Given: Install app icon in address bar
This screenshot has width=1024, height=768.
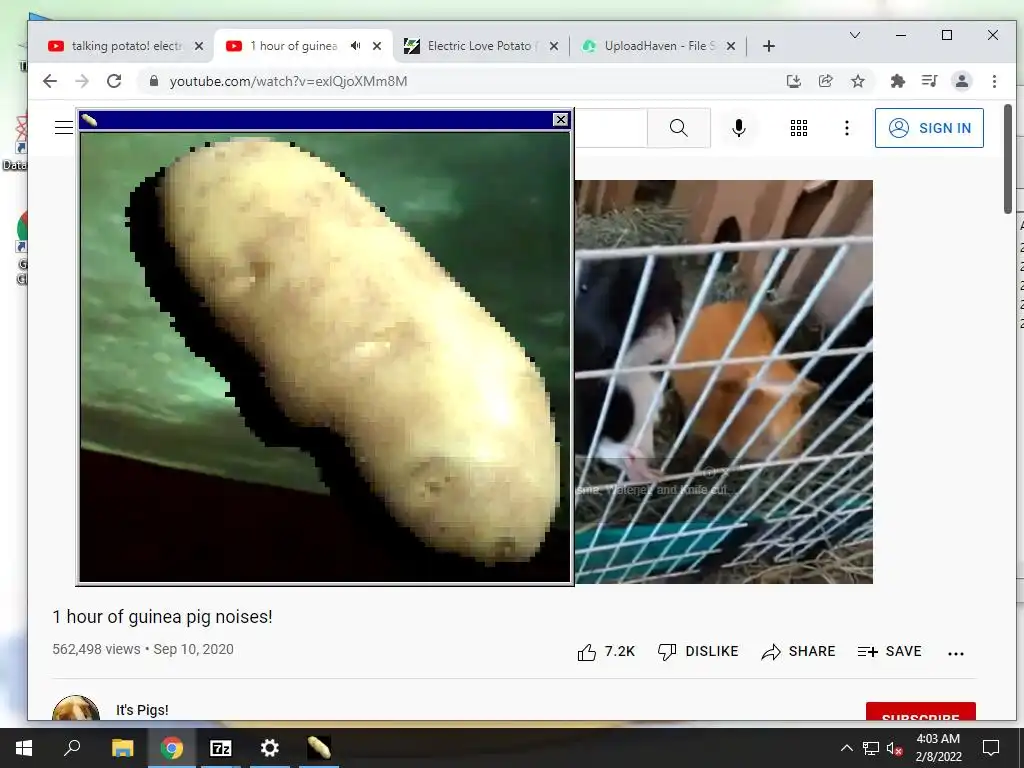Looking at the screenshot, I should (793, 81).
